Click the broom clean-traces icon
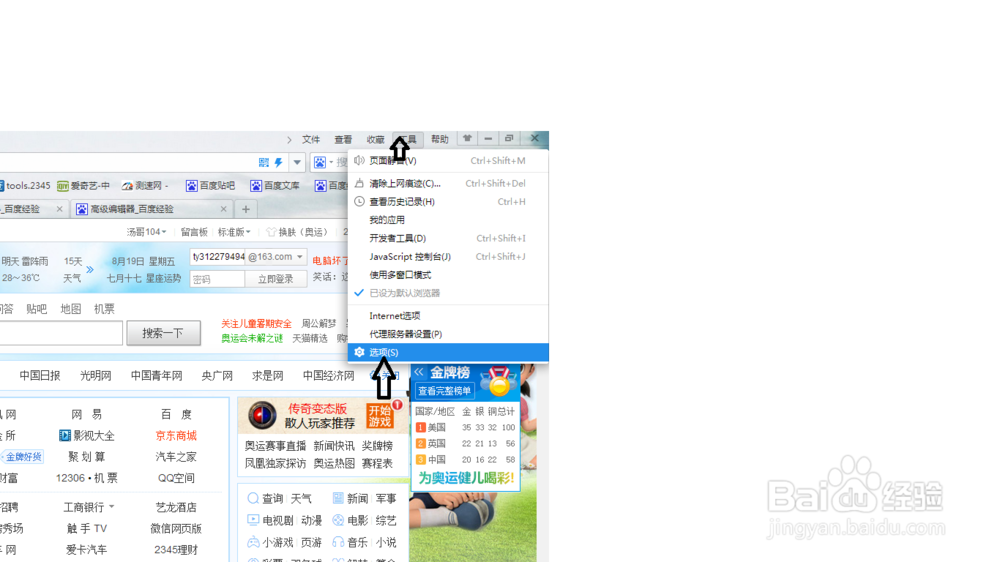Screen dimensions: 1000x562 click(x=359, y=183)
